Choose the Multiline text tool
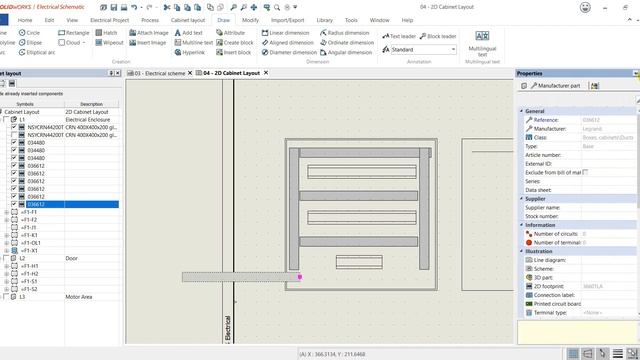This screenshot has height=360, width=640. point(193,42)
